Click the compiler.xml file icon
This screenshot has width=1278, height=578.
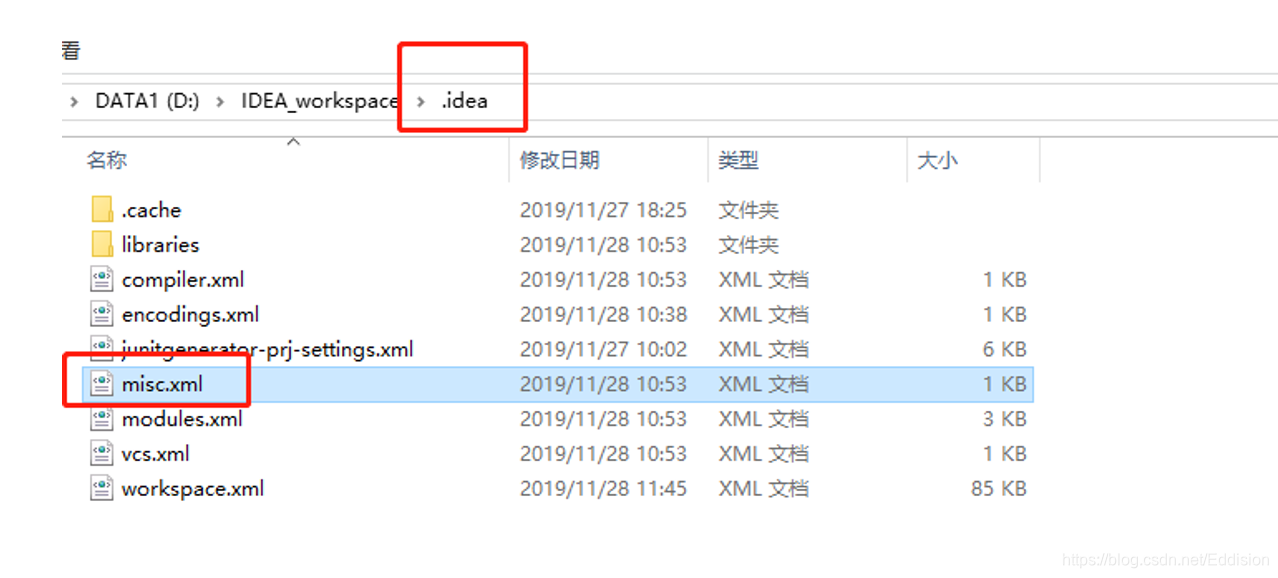click(x=102, y=279)
